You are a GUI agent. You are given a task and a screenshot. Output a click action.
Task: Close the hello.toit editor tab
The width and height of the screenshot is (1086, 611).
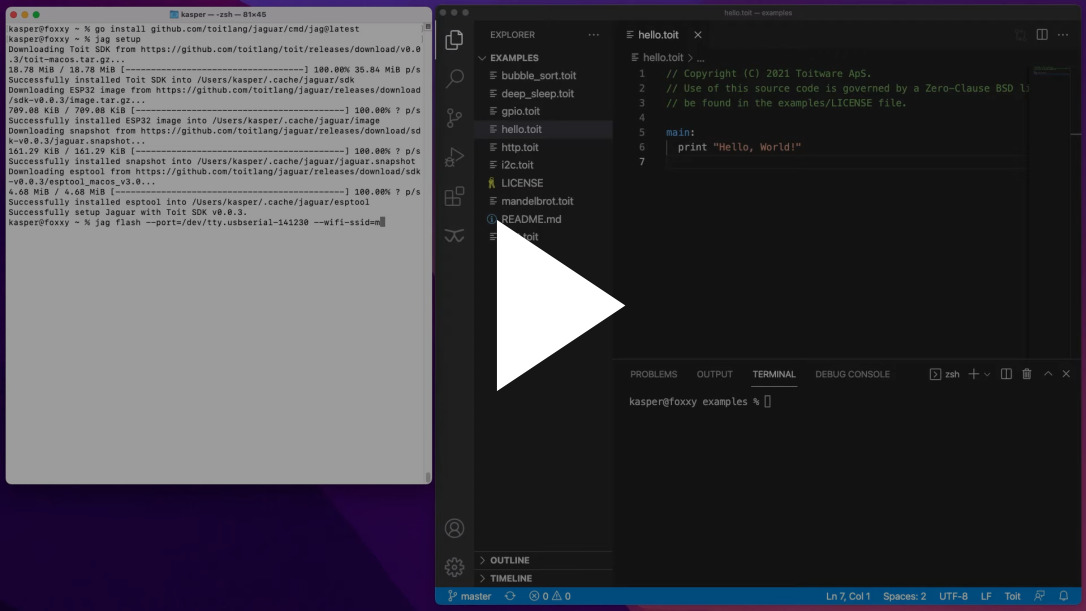pyautogui.click(x=697, y=35)
